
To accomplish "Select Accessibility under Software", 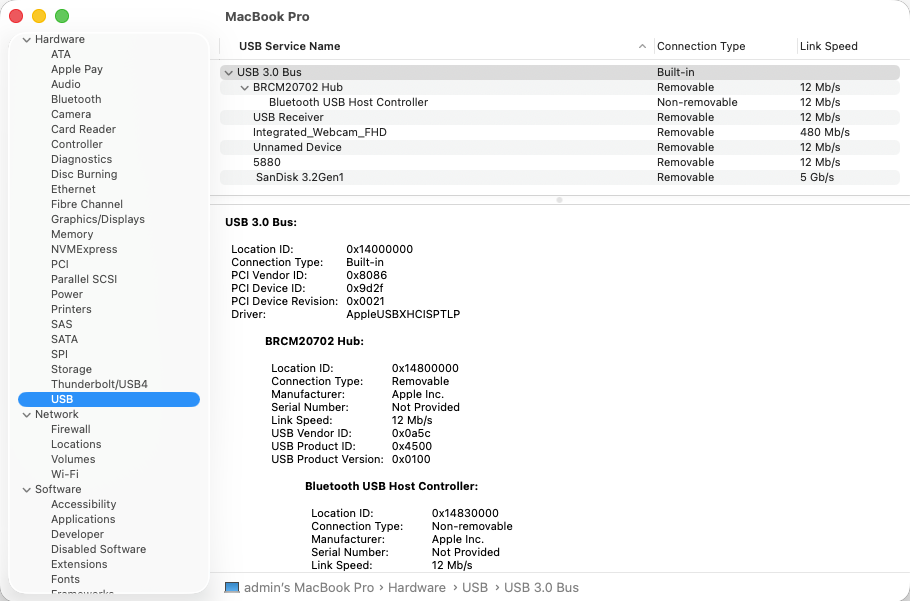I will tap(84, 505).
